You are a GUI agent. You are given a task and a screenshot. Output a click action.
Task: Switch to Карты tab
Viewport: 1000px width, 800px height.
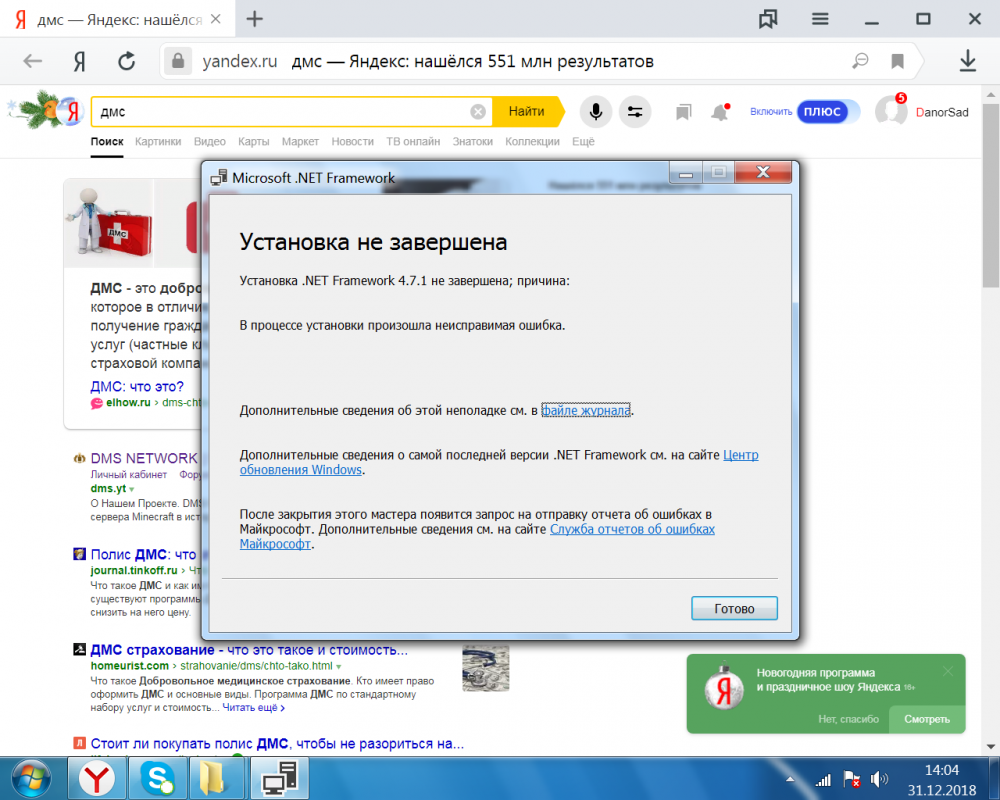[x=254, y=142]
